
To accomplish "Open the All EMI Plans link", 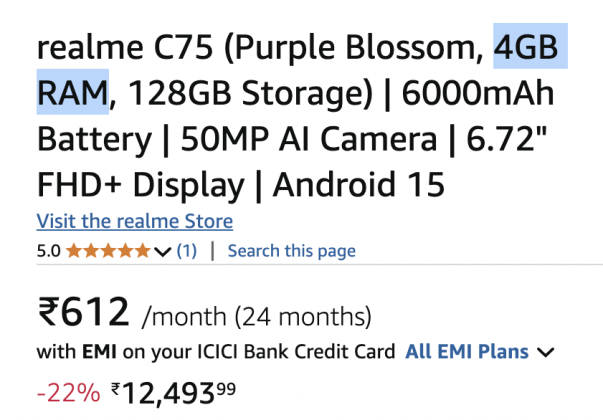I will pos(467,352).
